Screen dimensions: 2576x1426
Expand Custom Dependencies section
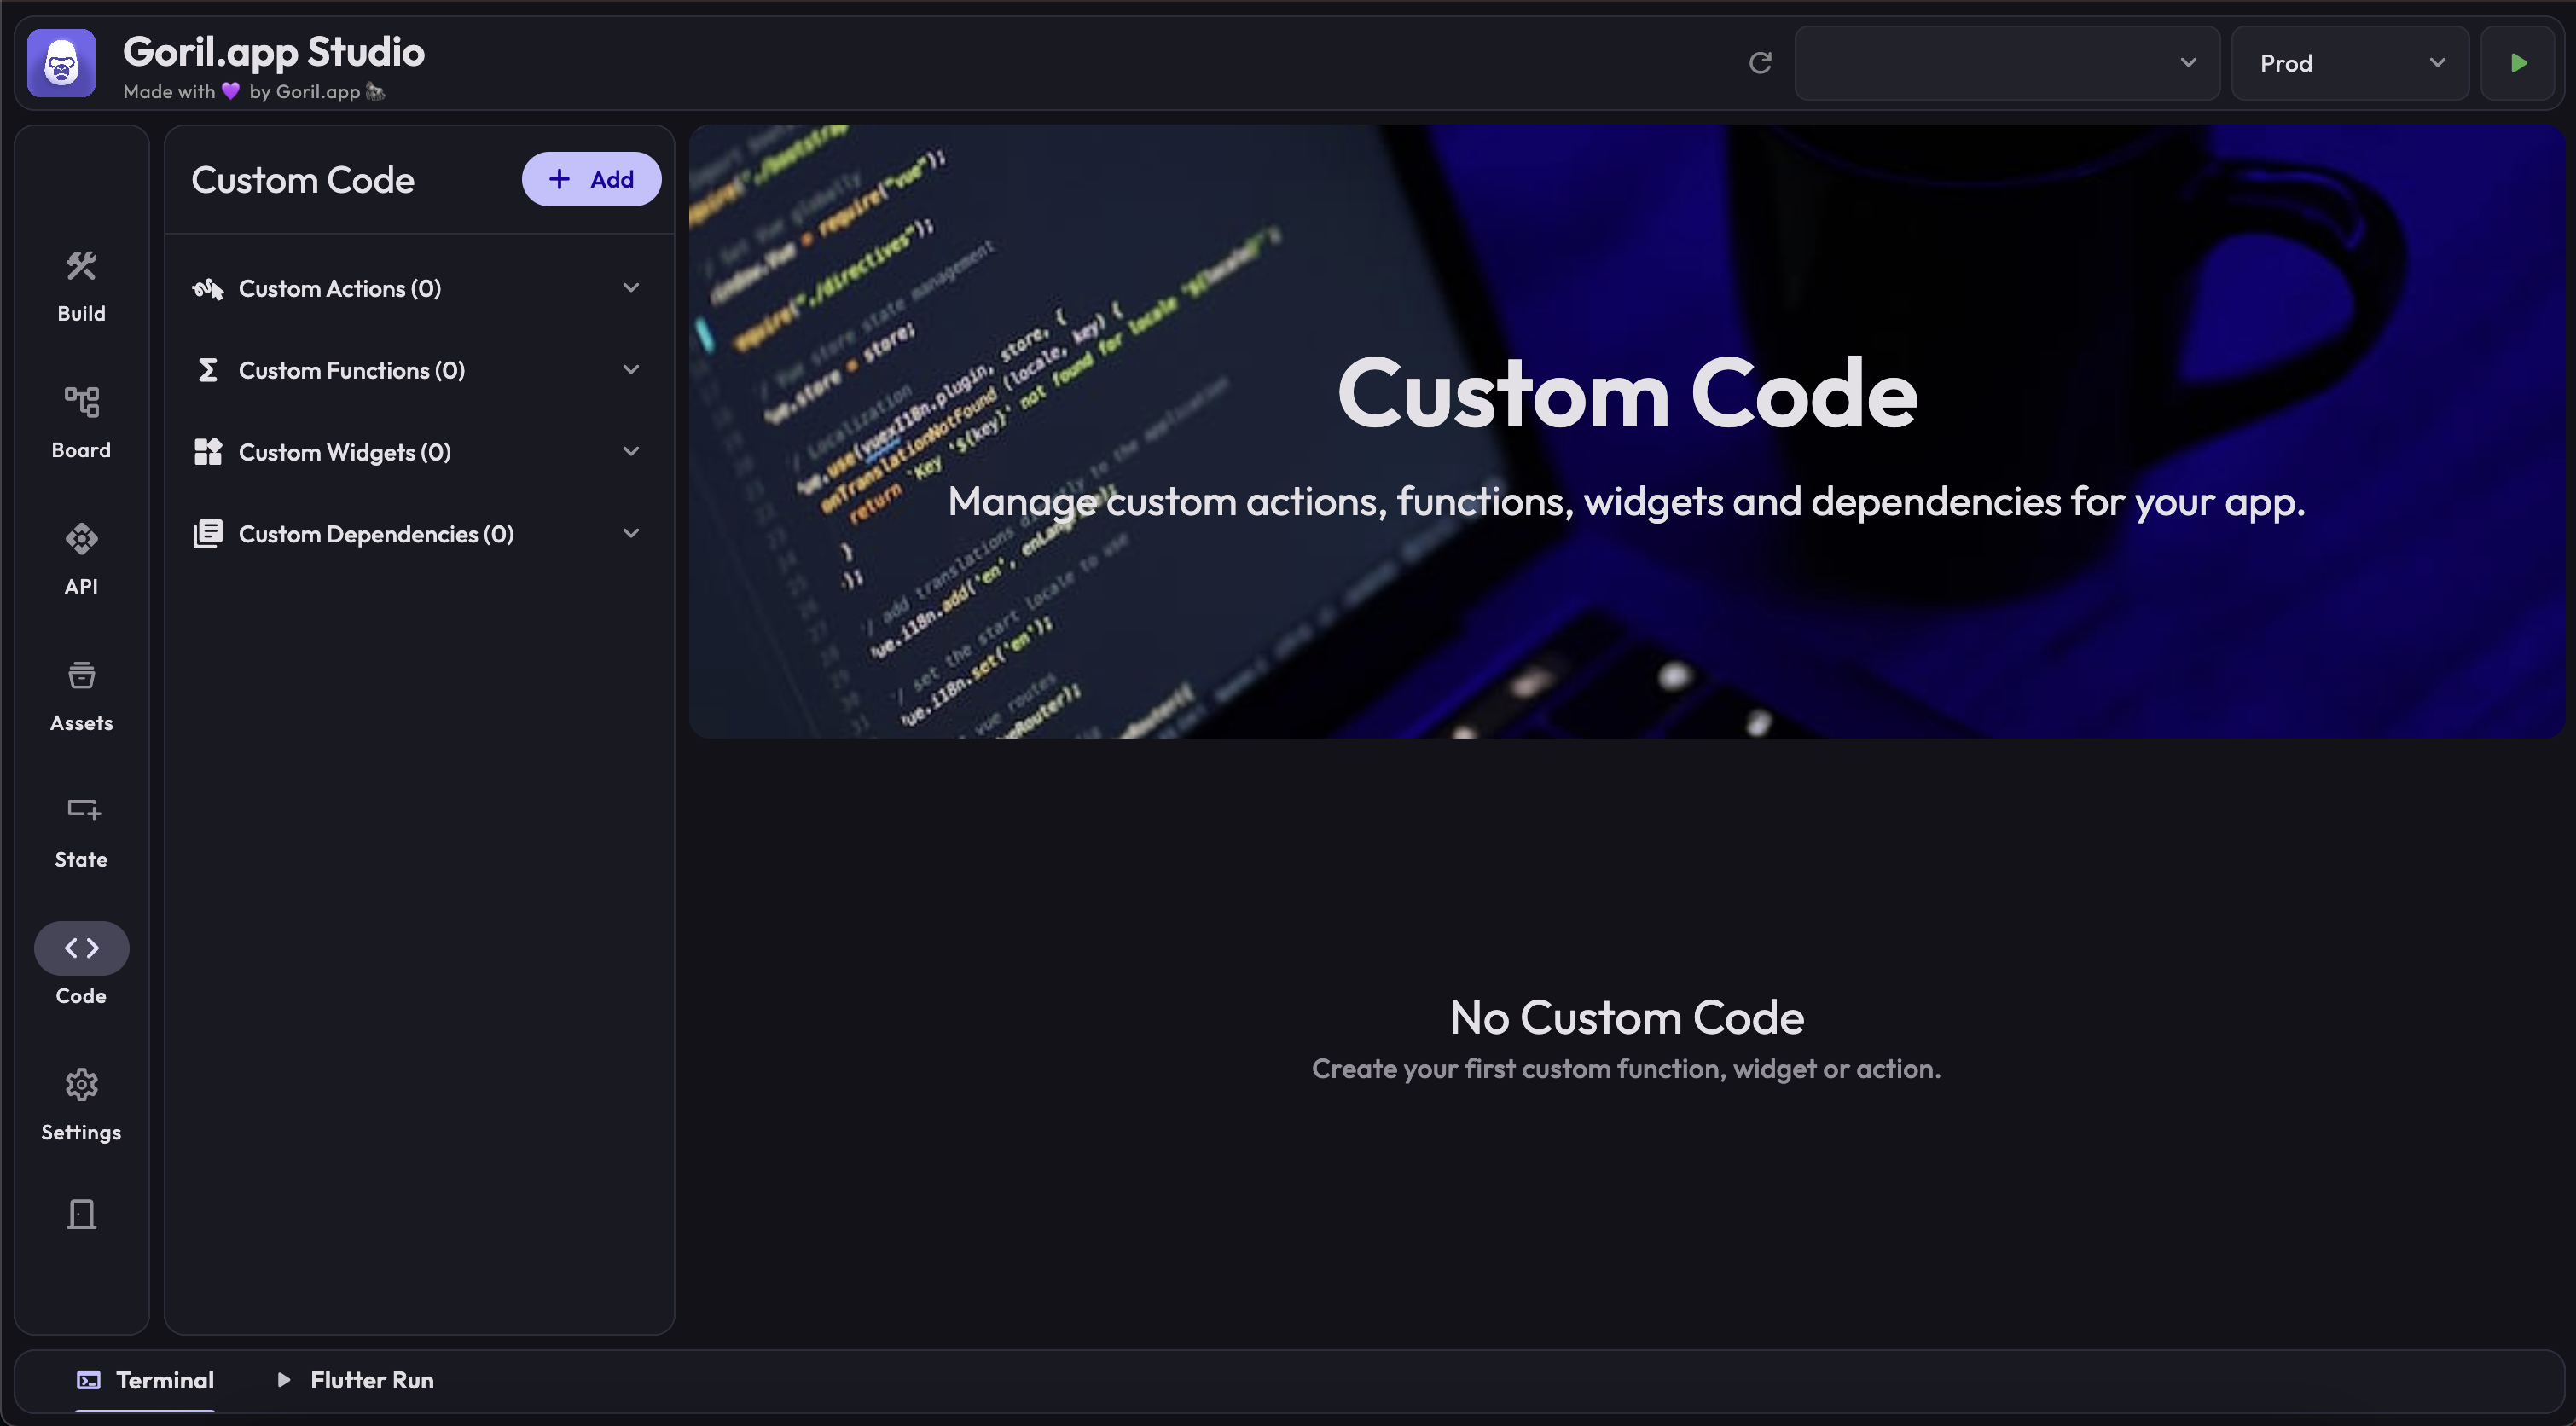click(630, 534)
